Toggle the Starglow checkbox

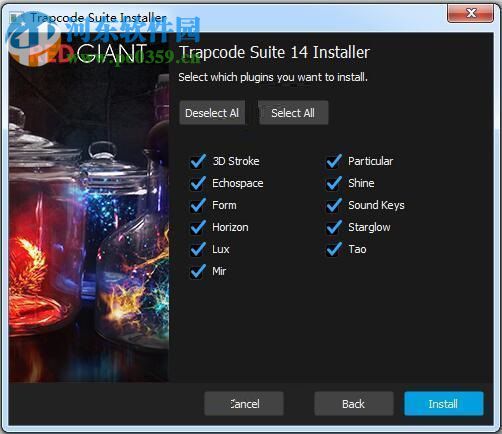[334, 227]
